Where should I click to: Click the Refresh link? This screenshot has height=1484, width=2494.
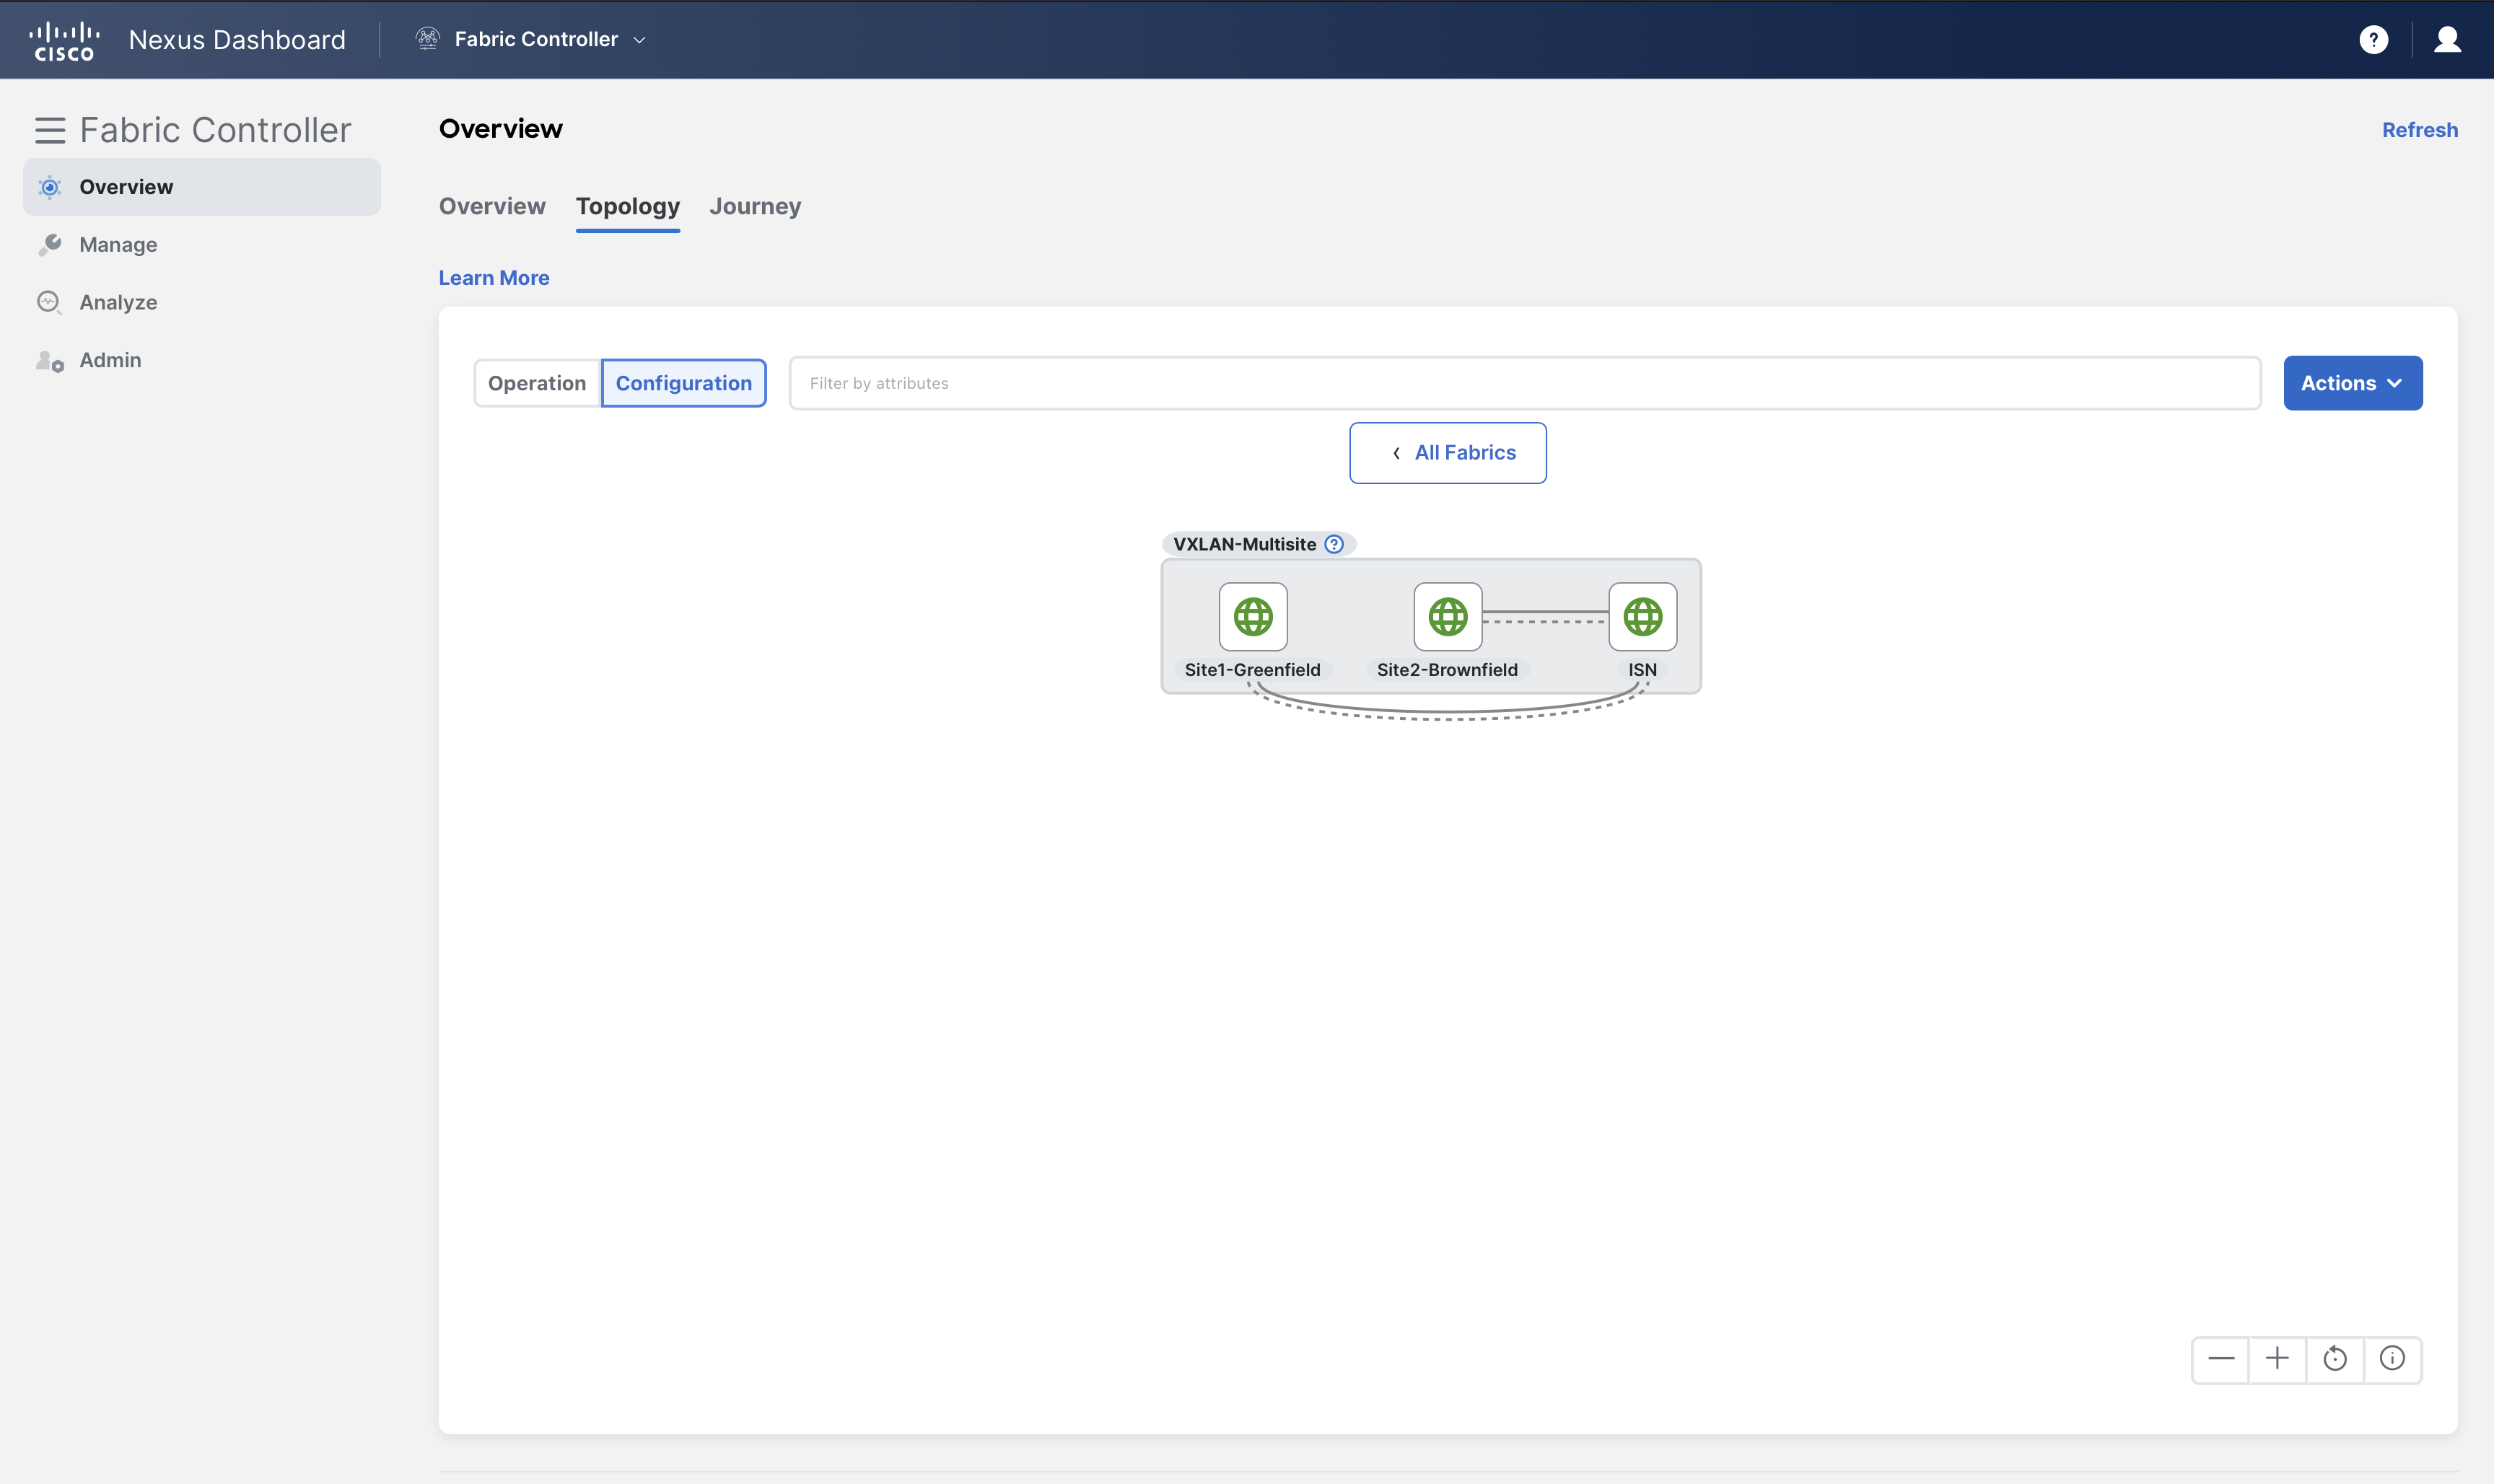(x=2419, y=130)
